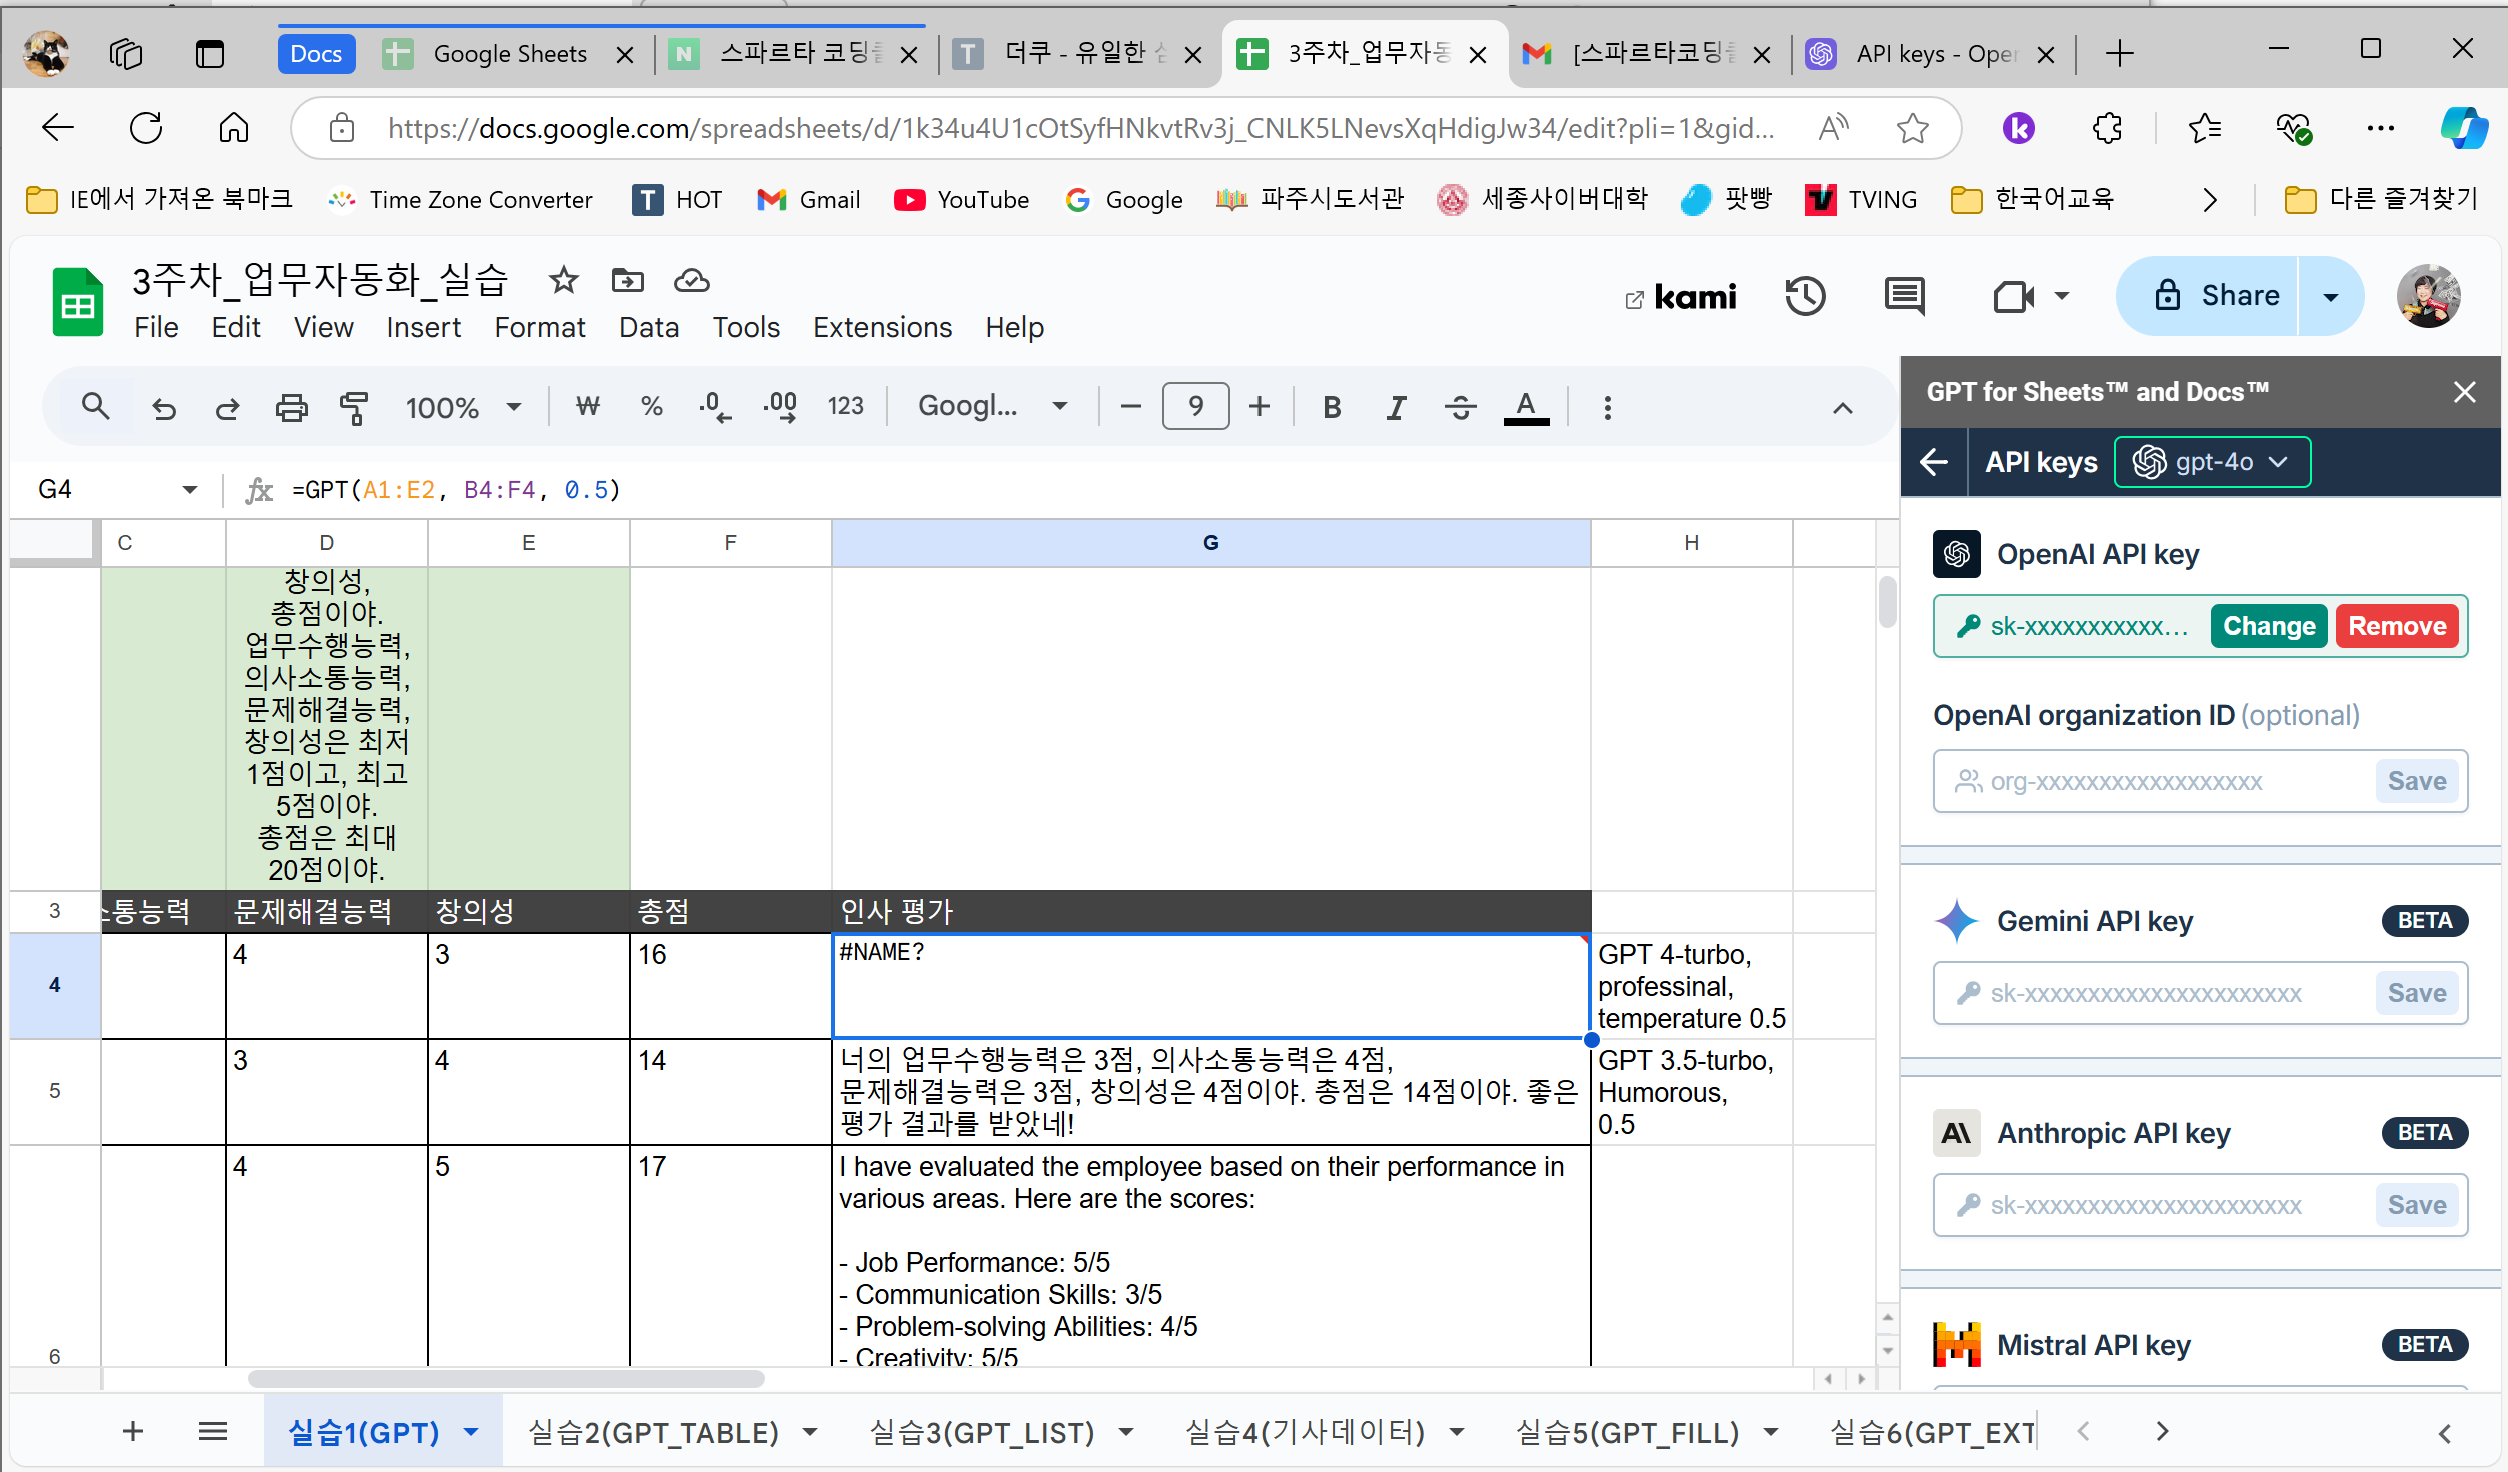
Task: Open YouTube bookmark
Action: click(961, 200)
